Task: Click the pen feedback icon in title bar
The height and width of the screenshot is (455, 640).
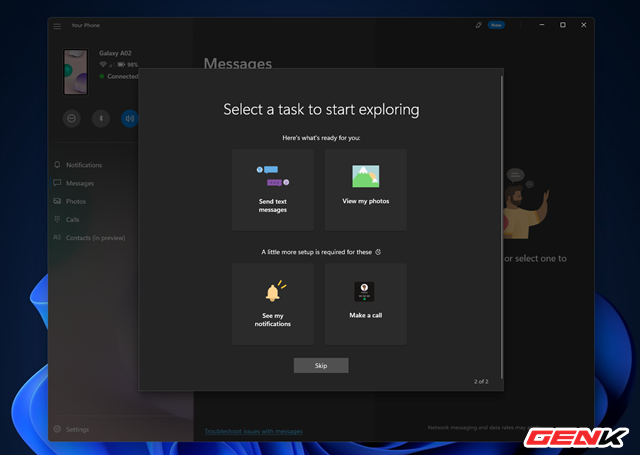Action: (x=478, y=25)
